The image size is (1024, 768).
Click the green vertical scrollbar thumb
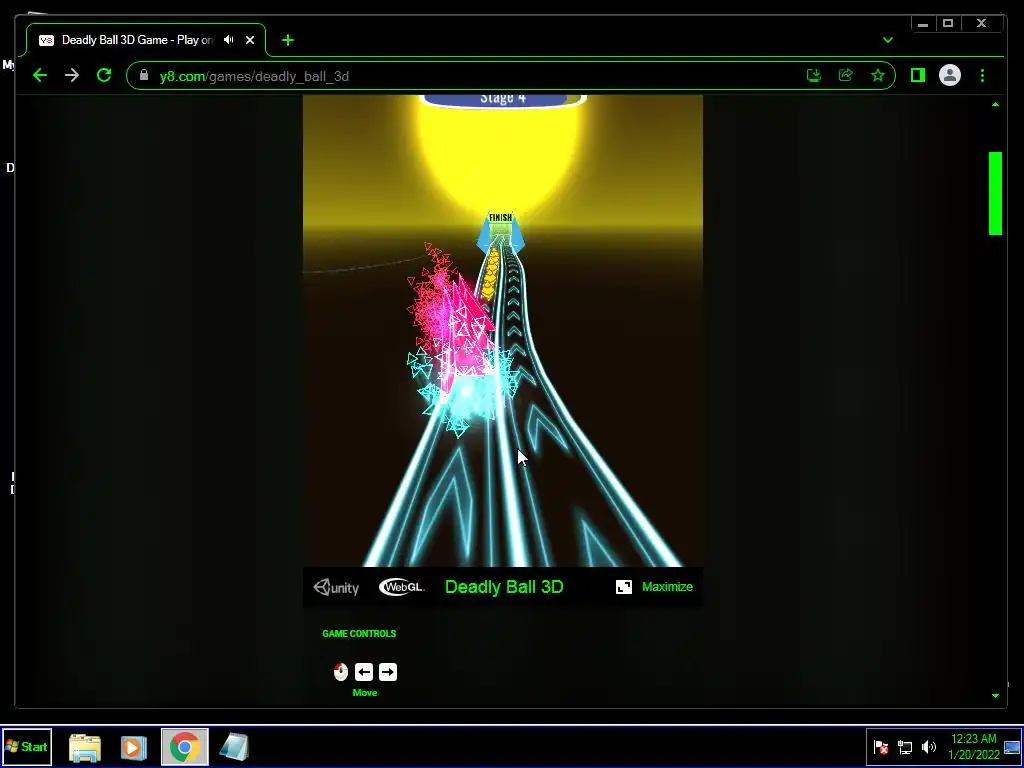tap(995, 193)
